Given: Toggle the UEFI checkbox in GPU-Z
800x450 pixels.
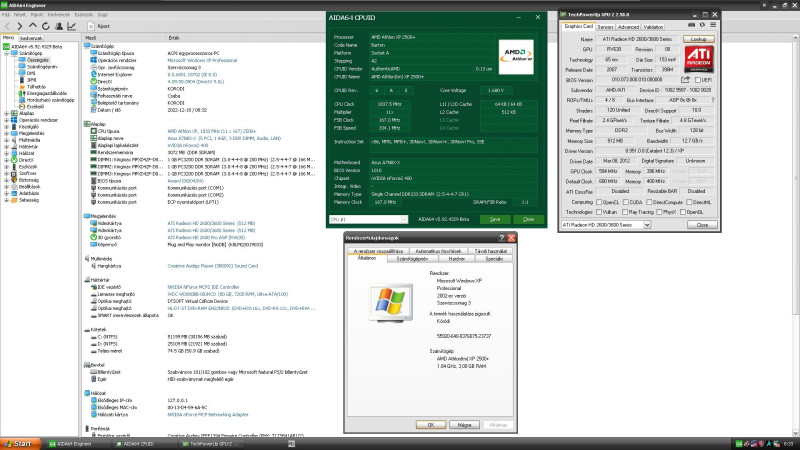Looking at the screenshot, I should point(697,80).
